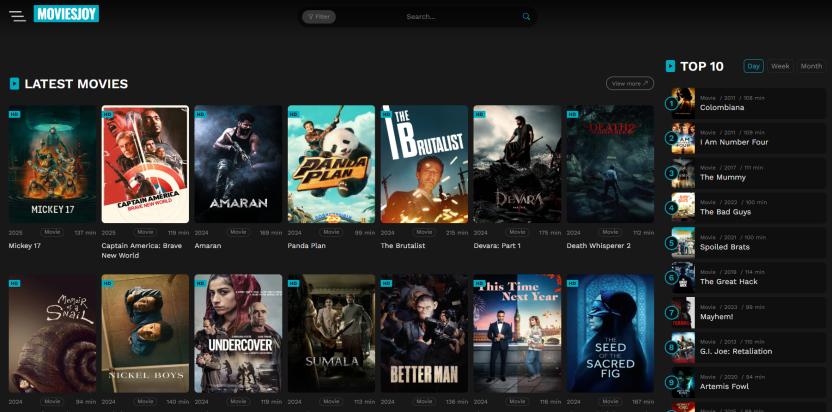The image size is (832, 412).
Task: Open the Devara poster
Action: point(517,164)
